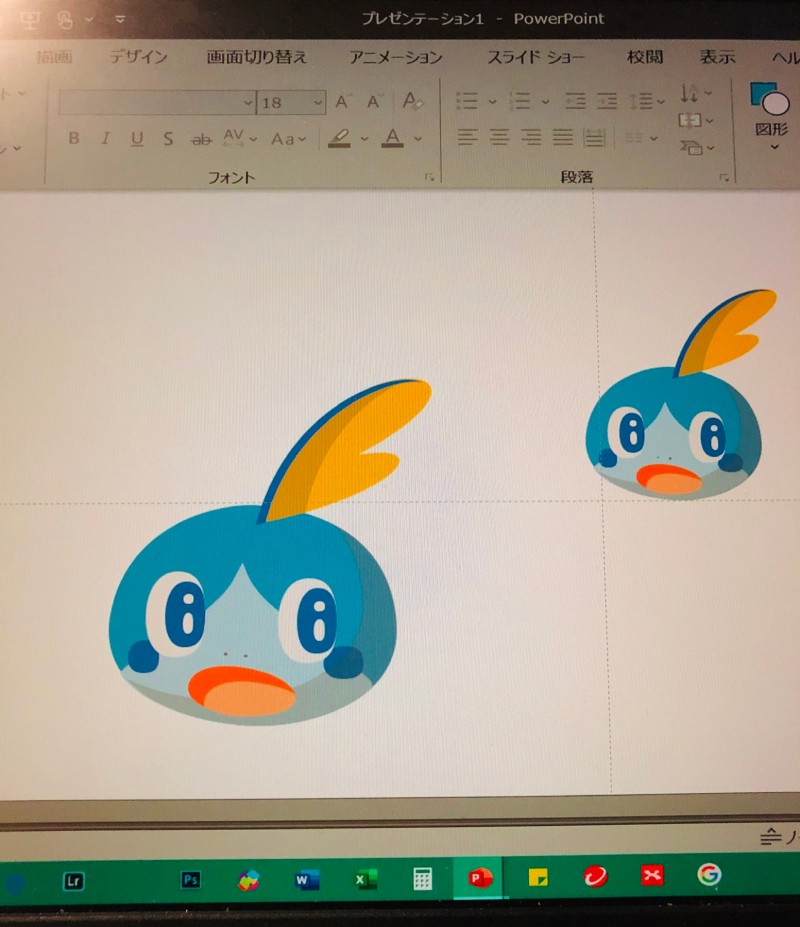Open font name dropdown arrow

248,103
